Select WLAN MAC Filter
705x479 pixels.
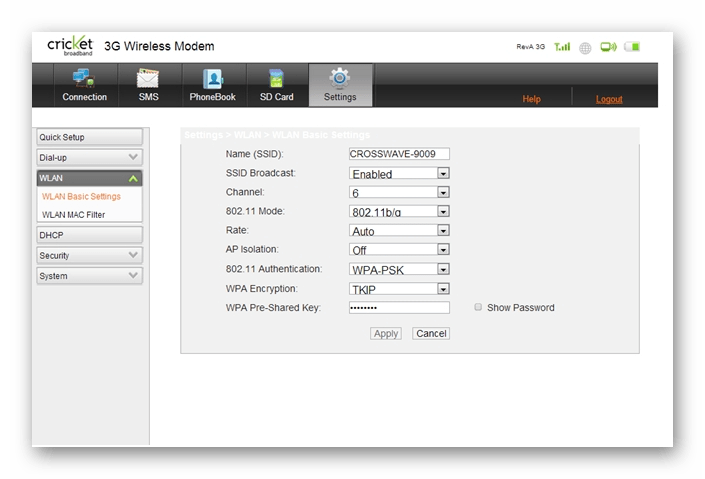pyautogui.click(x=73, y=215)
